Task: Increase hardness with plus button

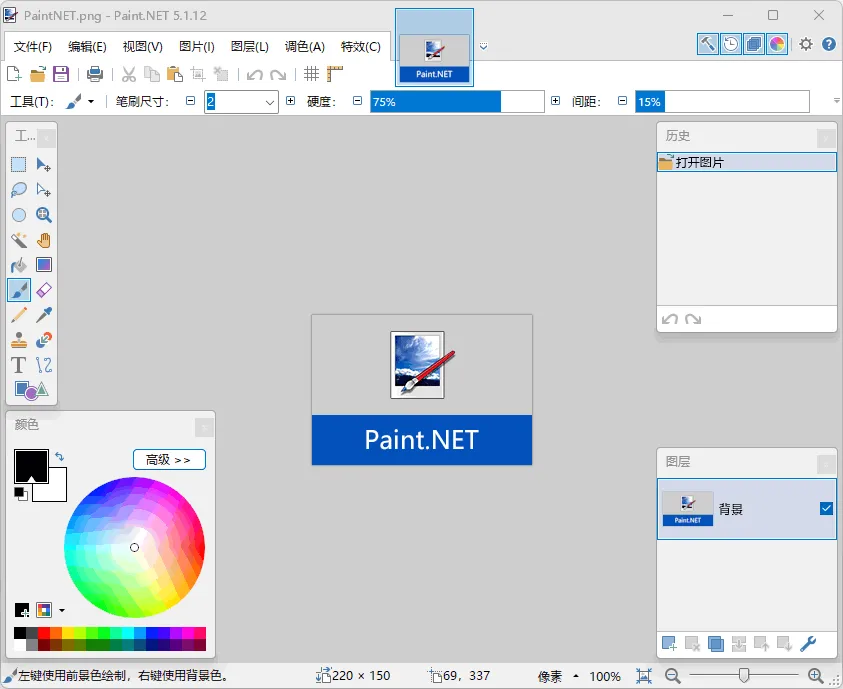Action: point(555,101)
